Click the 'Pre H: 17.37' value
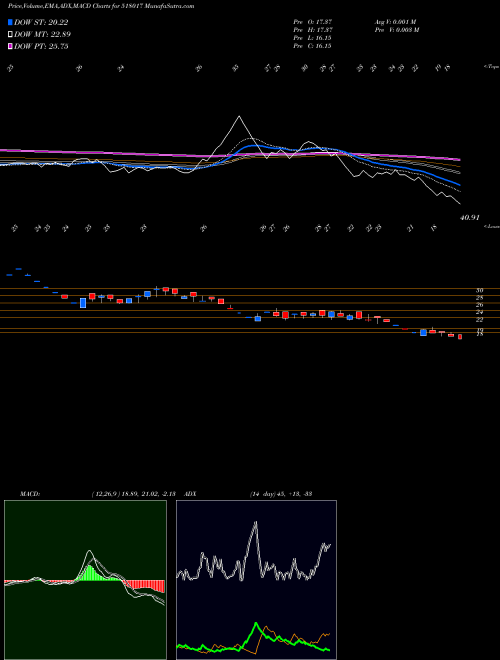 point(313,30)
